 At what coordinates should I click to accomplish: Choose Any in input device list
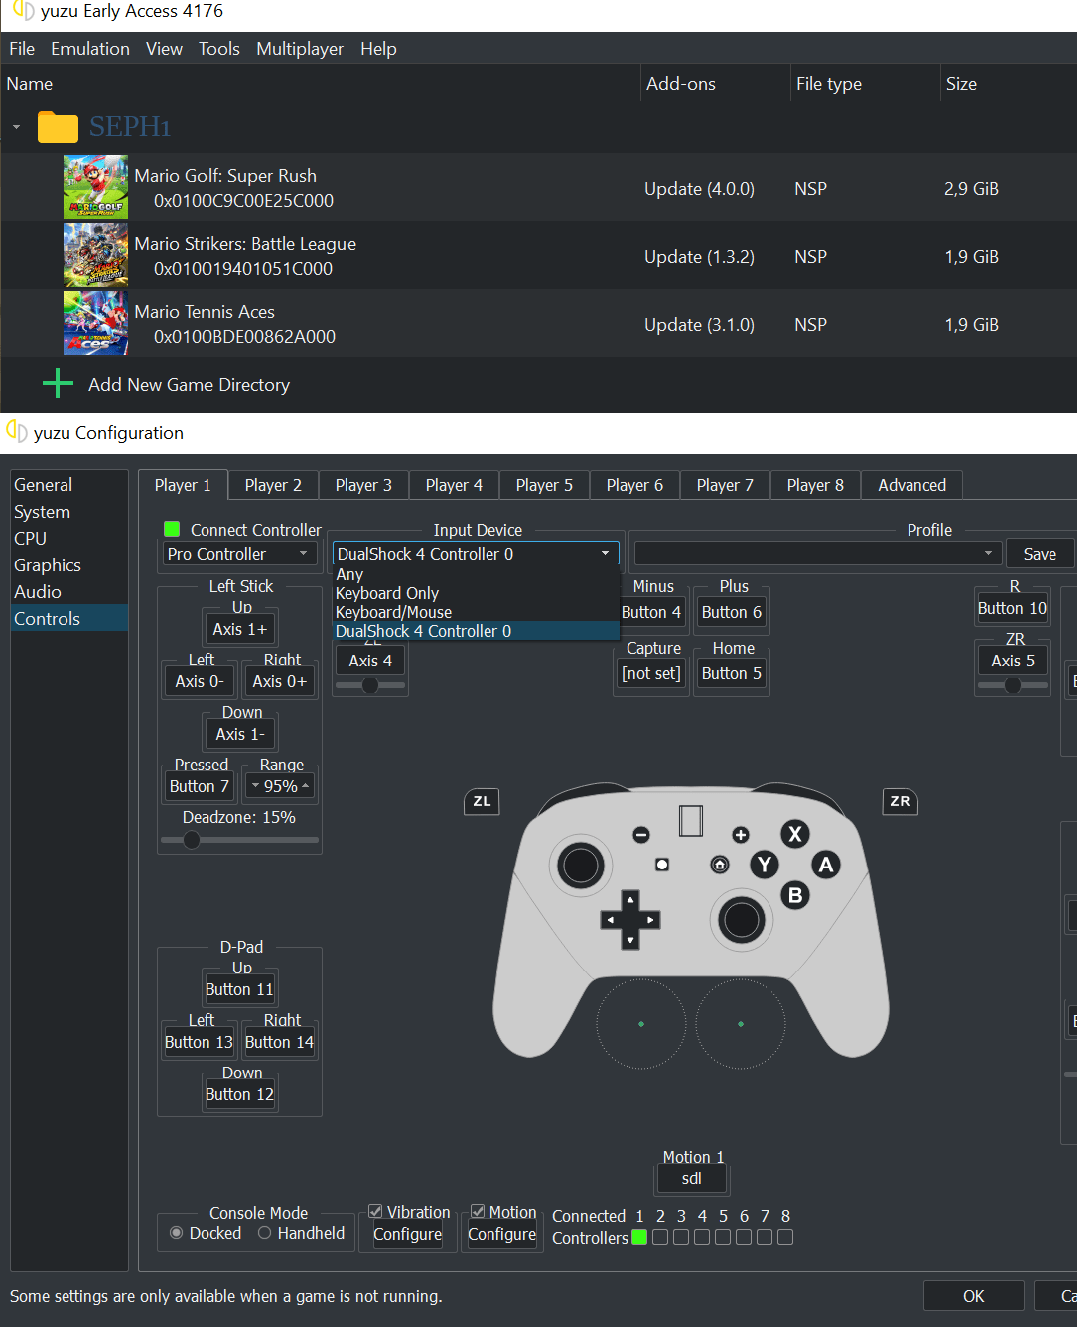click(476, 574)
